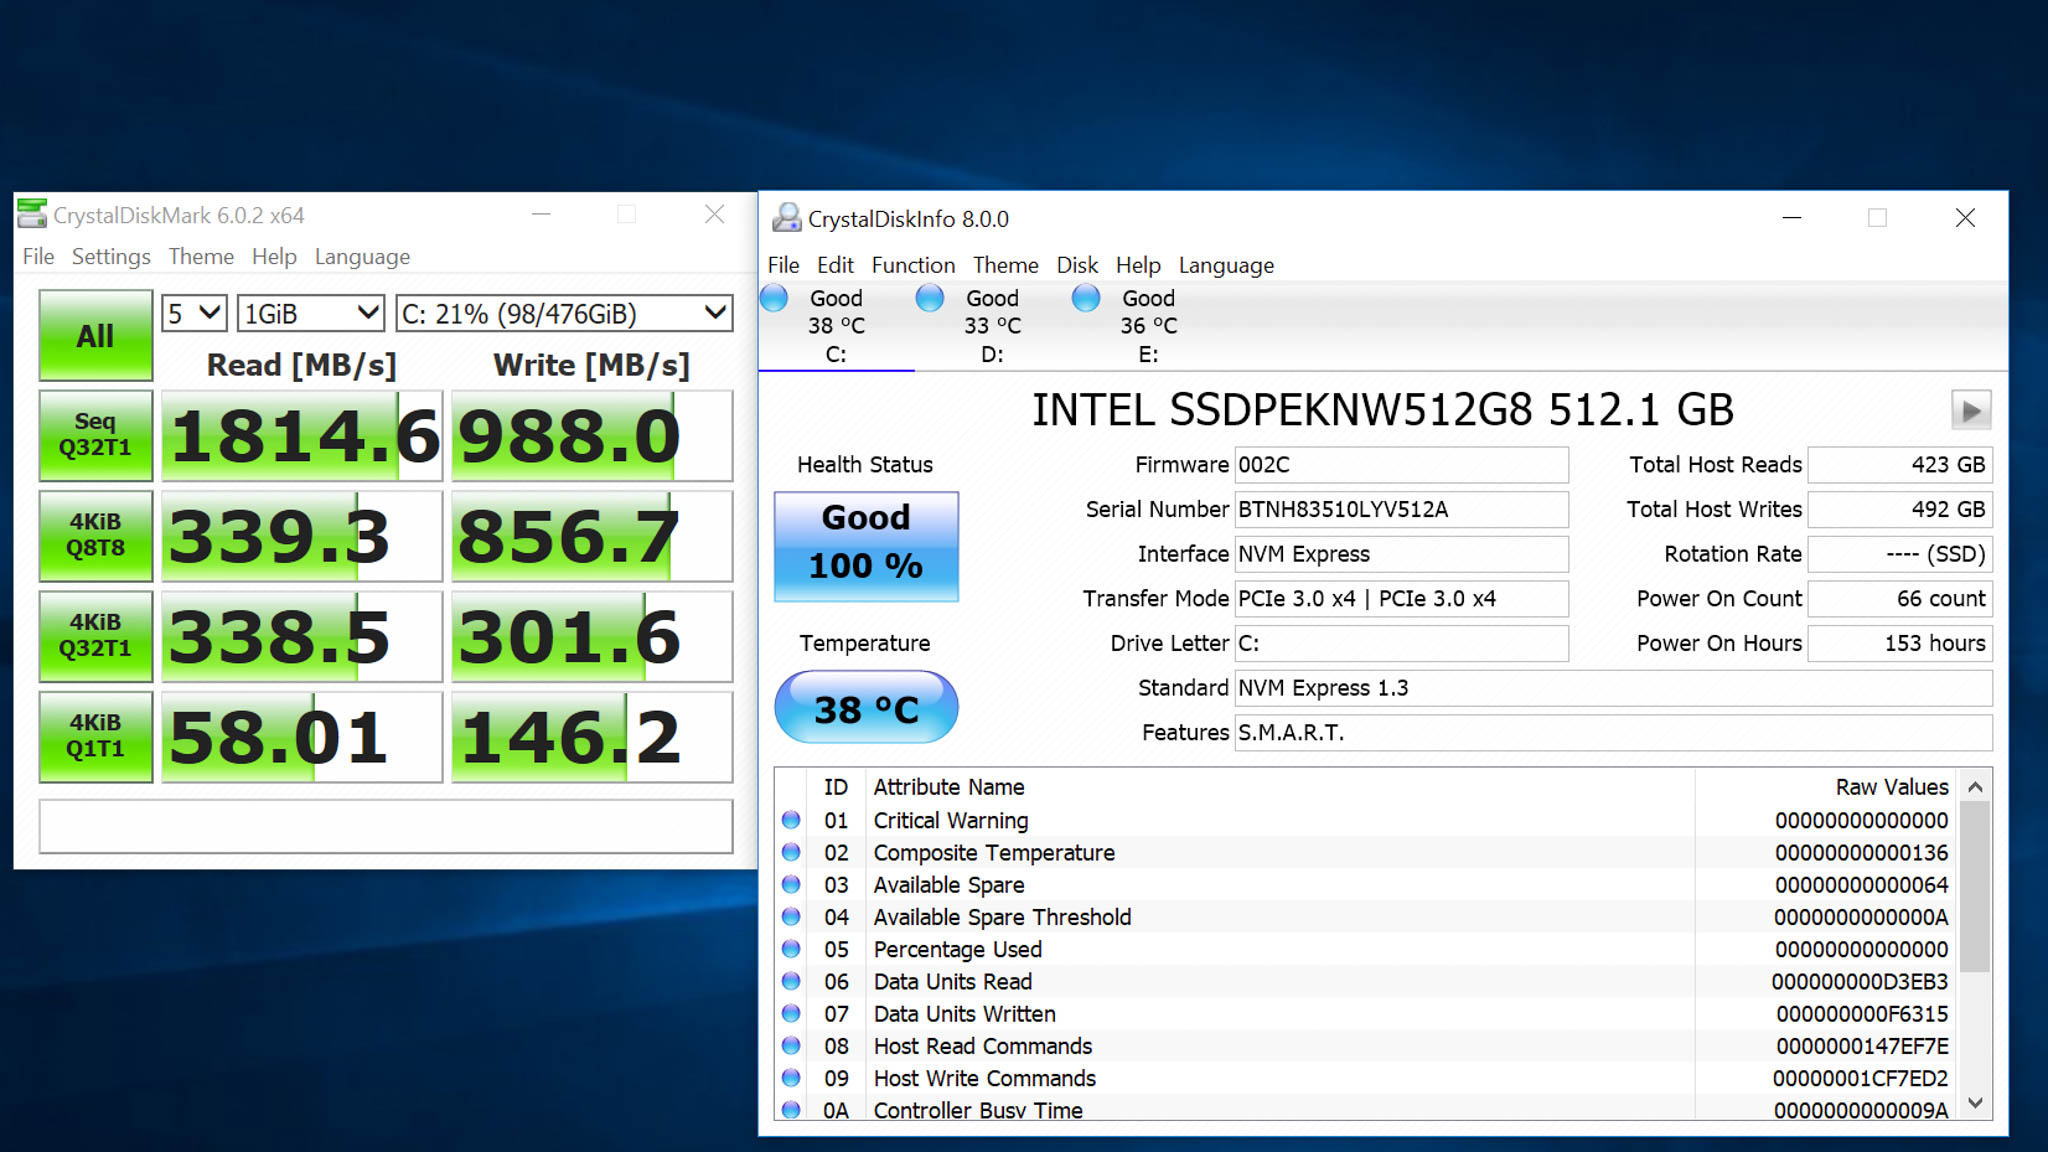Screen dimensions: 2048x1152
Task: Open Settings menu in CrystalDiskMark
Action: [111, 257]
